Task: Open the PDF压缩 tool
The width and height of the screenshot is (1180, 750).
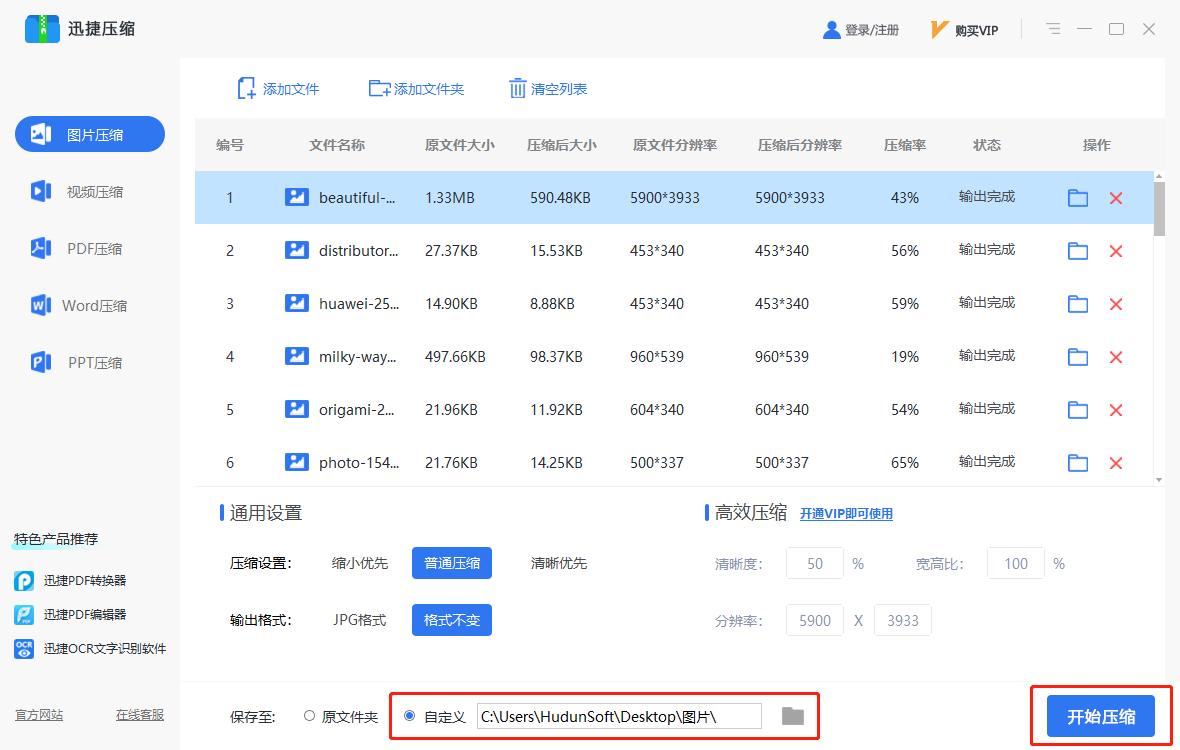Action: point(89,248)
